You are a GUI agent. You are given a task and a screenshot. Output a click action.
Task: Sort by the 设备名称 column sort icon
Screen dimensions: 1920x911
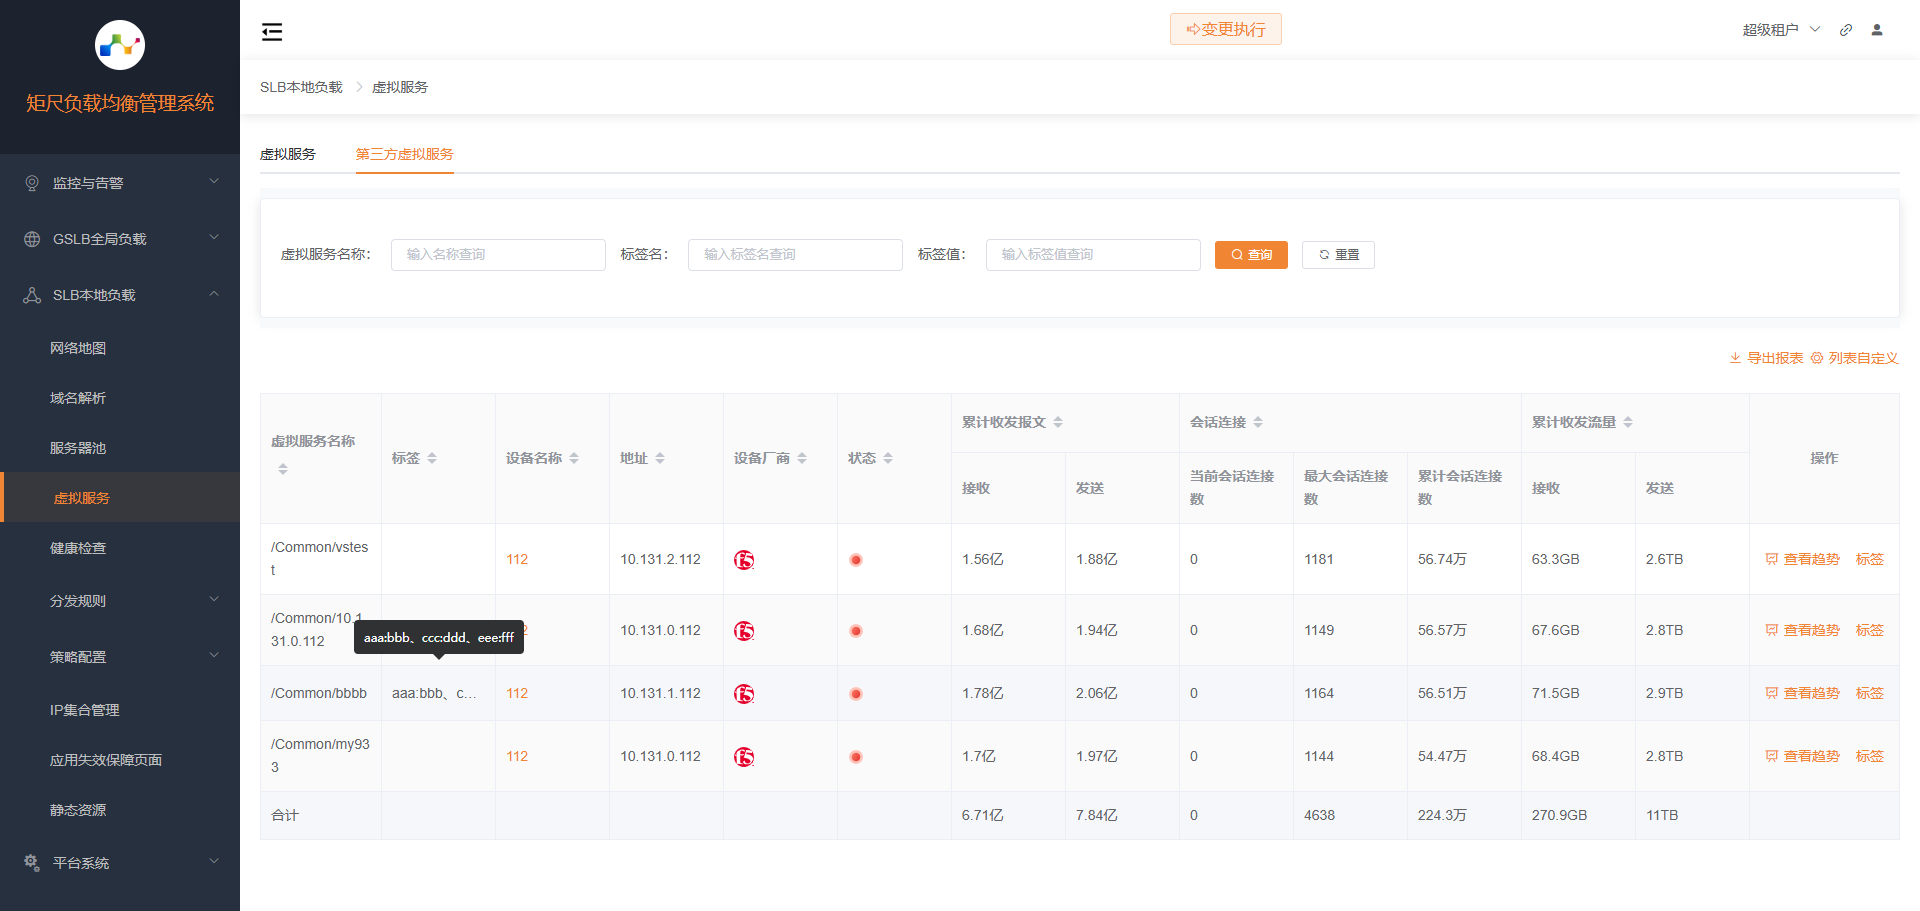(x=574, y=458)
